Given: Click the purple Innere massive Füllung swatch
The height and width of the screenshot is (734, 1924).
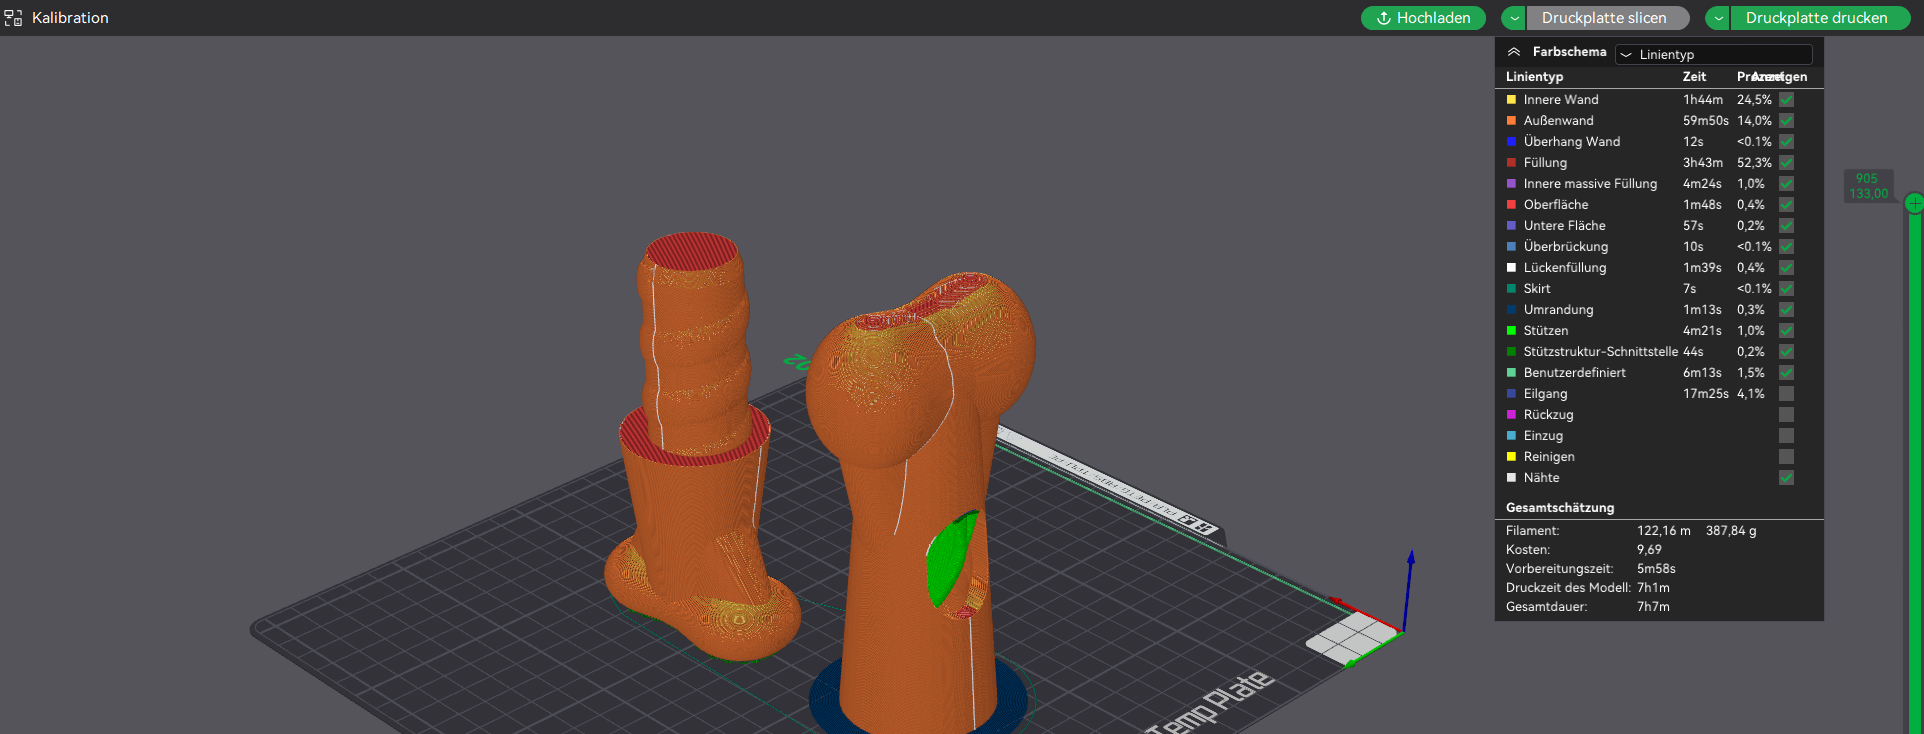Looking at the screenshot, I should 1512,184.
